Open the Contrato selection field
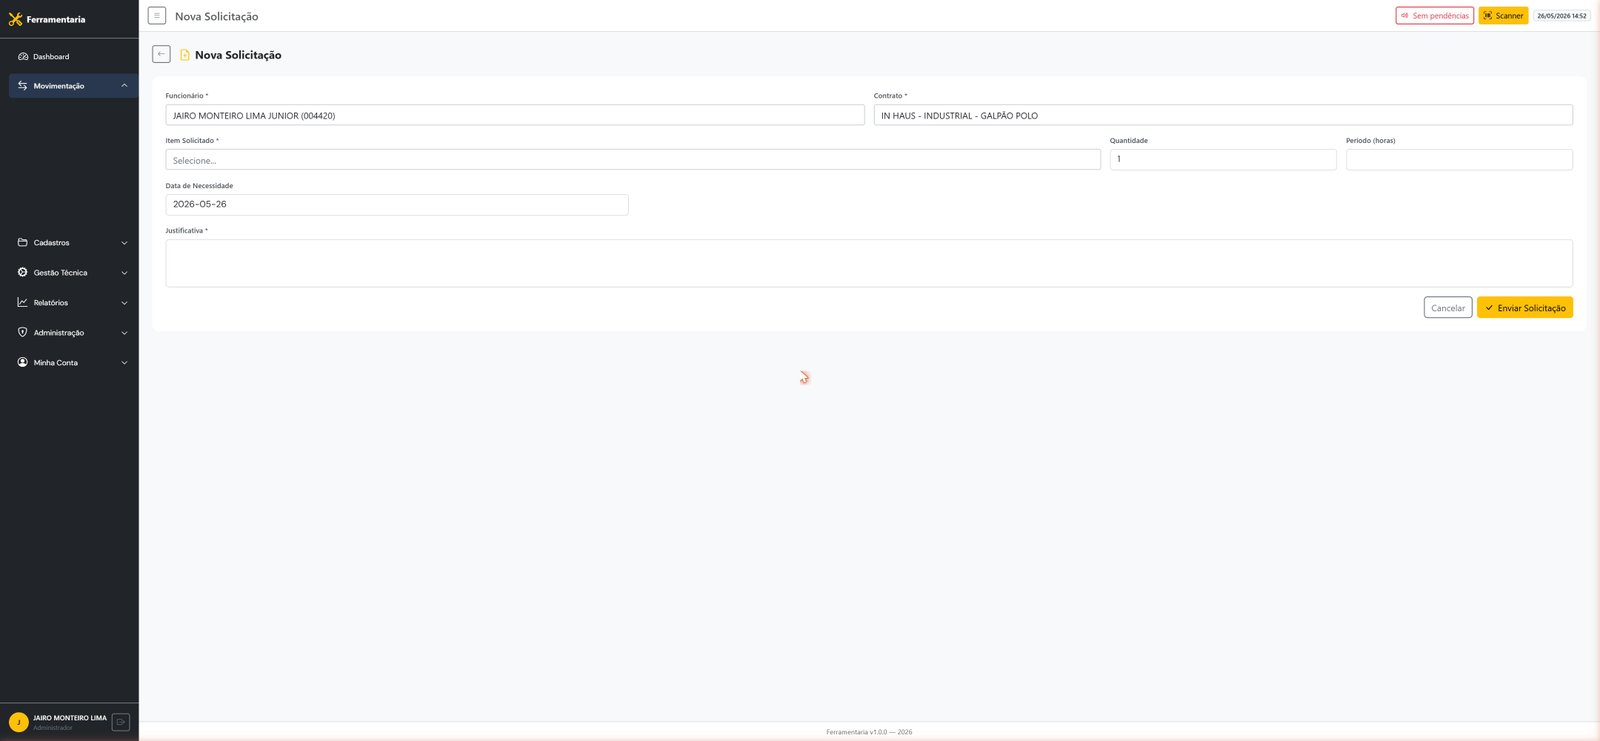Screen dimensions: 1600x741 1223,115
